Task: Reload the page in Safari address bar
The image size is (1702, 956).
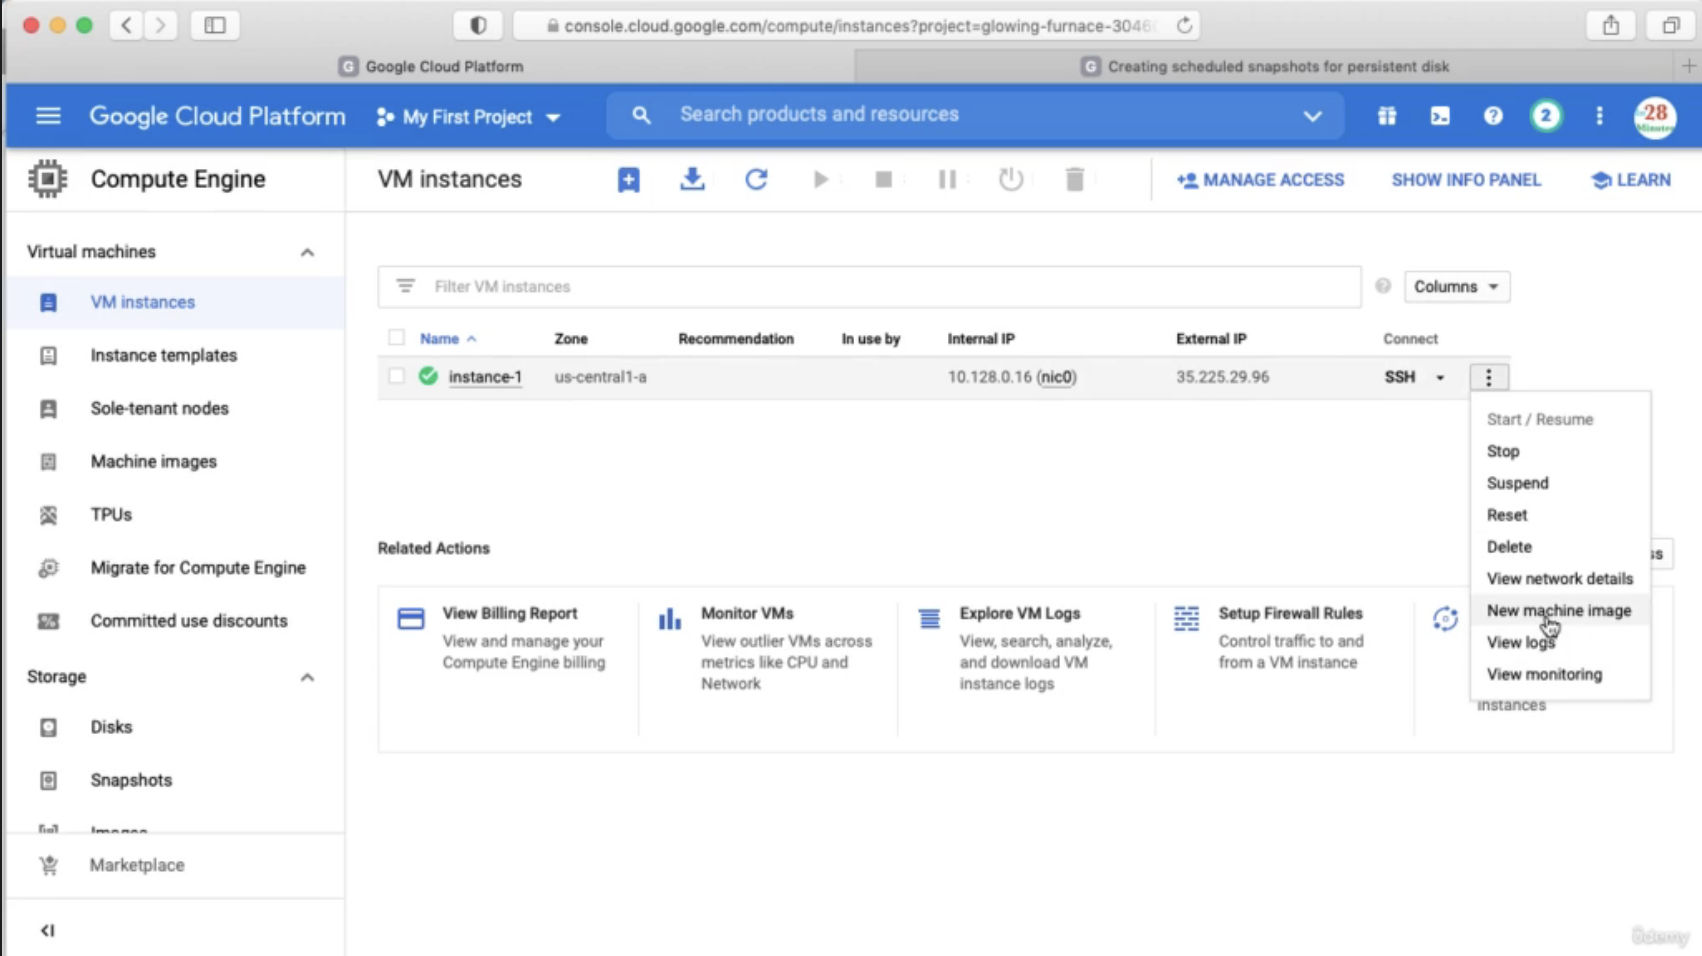Action: coord(1184,26)
